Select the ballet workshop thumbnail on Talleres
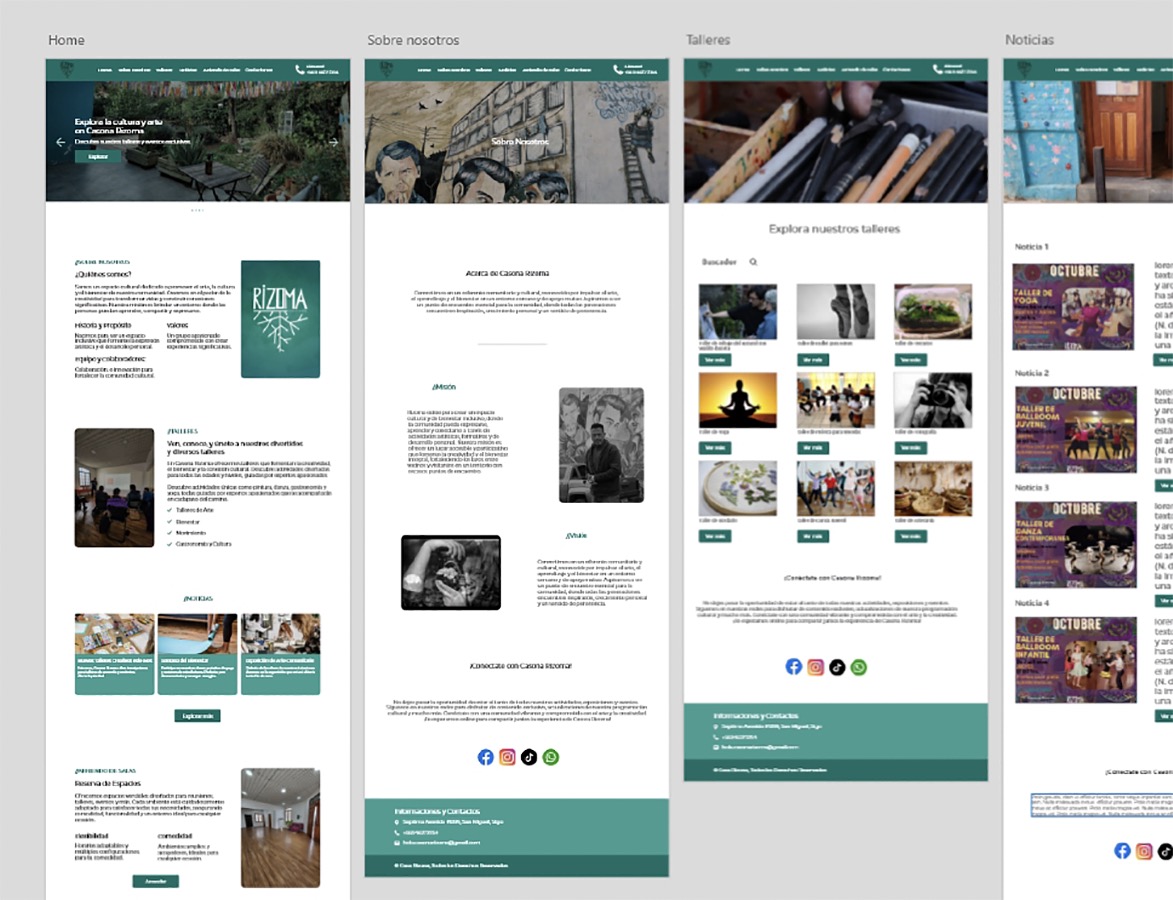Image resolution: width=1173 pixels, height=900 pixels. [x=836, y=312]
